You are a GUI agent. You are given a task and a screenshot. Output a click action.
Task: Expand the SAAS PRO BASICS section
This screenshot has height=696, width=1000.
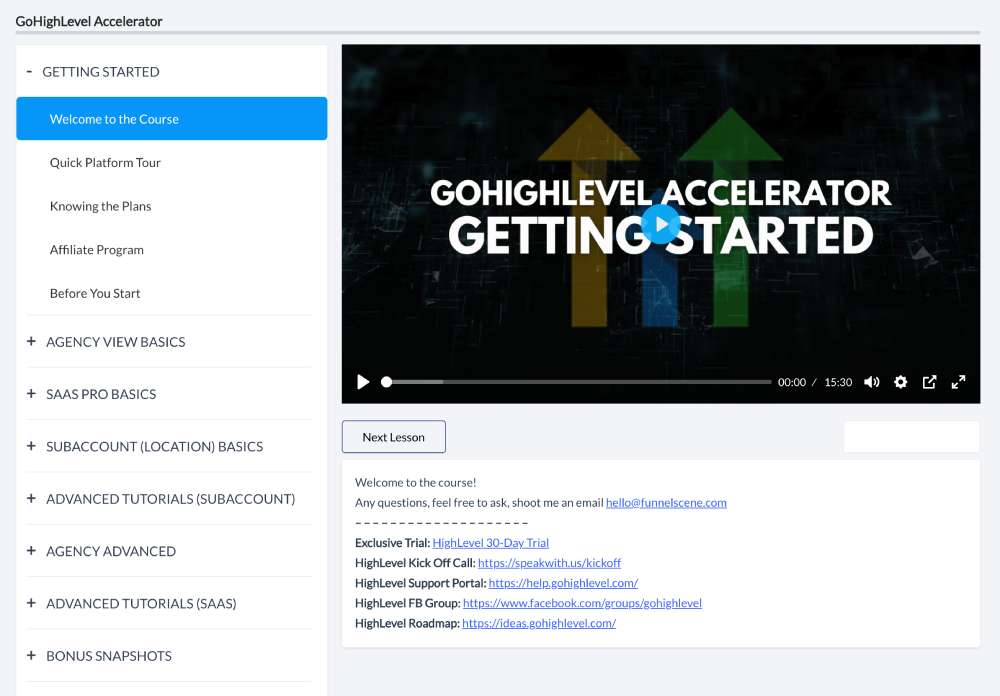(x=170, y=394)
